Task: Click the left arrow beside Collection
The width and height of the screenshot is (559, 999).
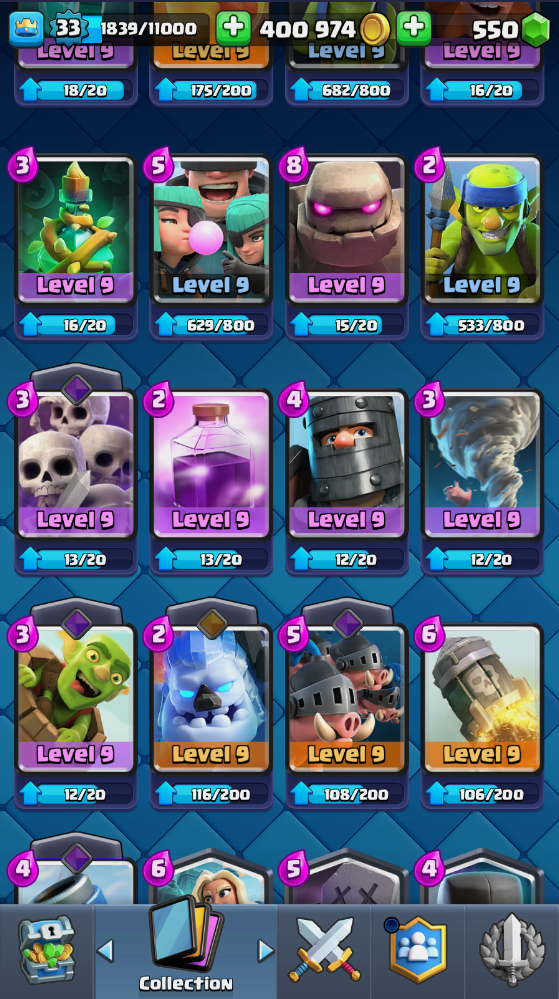Action: point(105,951)
